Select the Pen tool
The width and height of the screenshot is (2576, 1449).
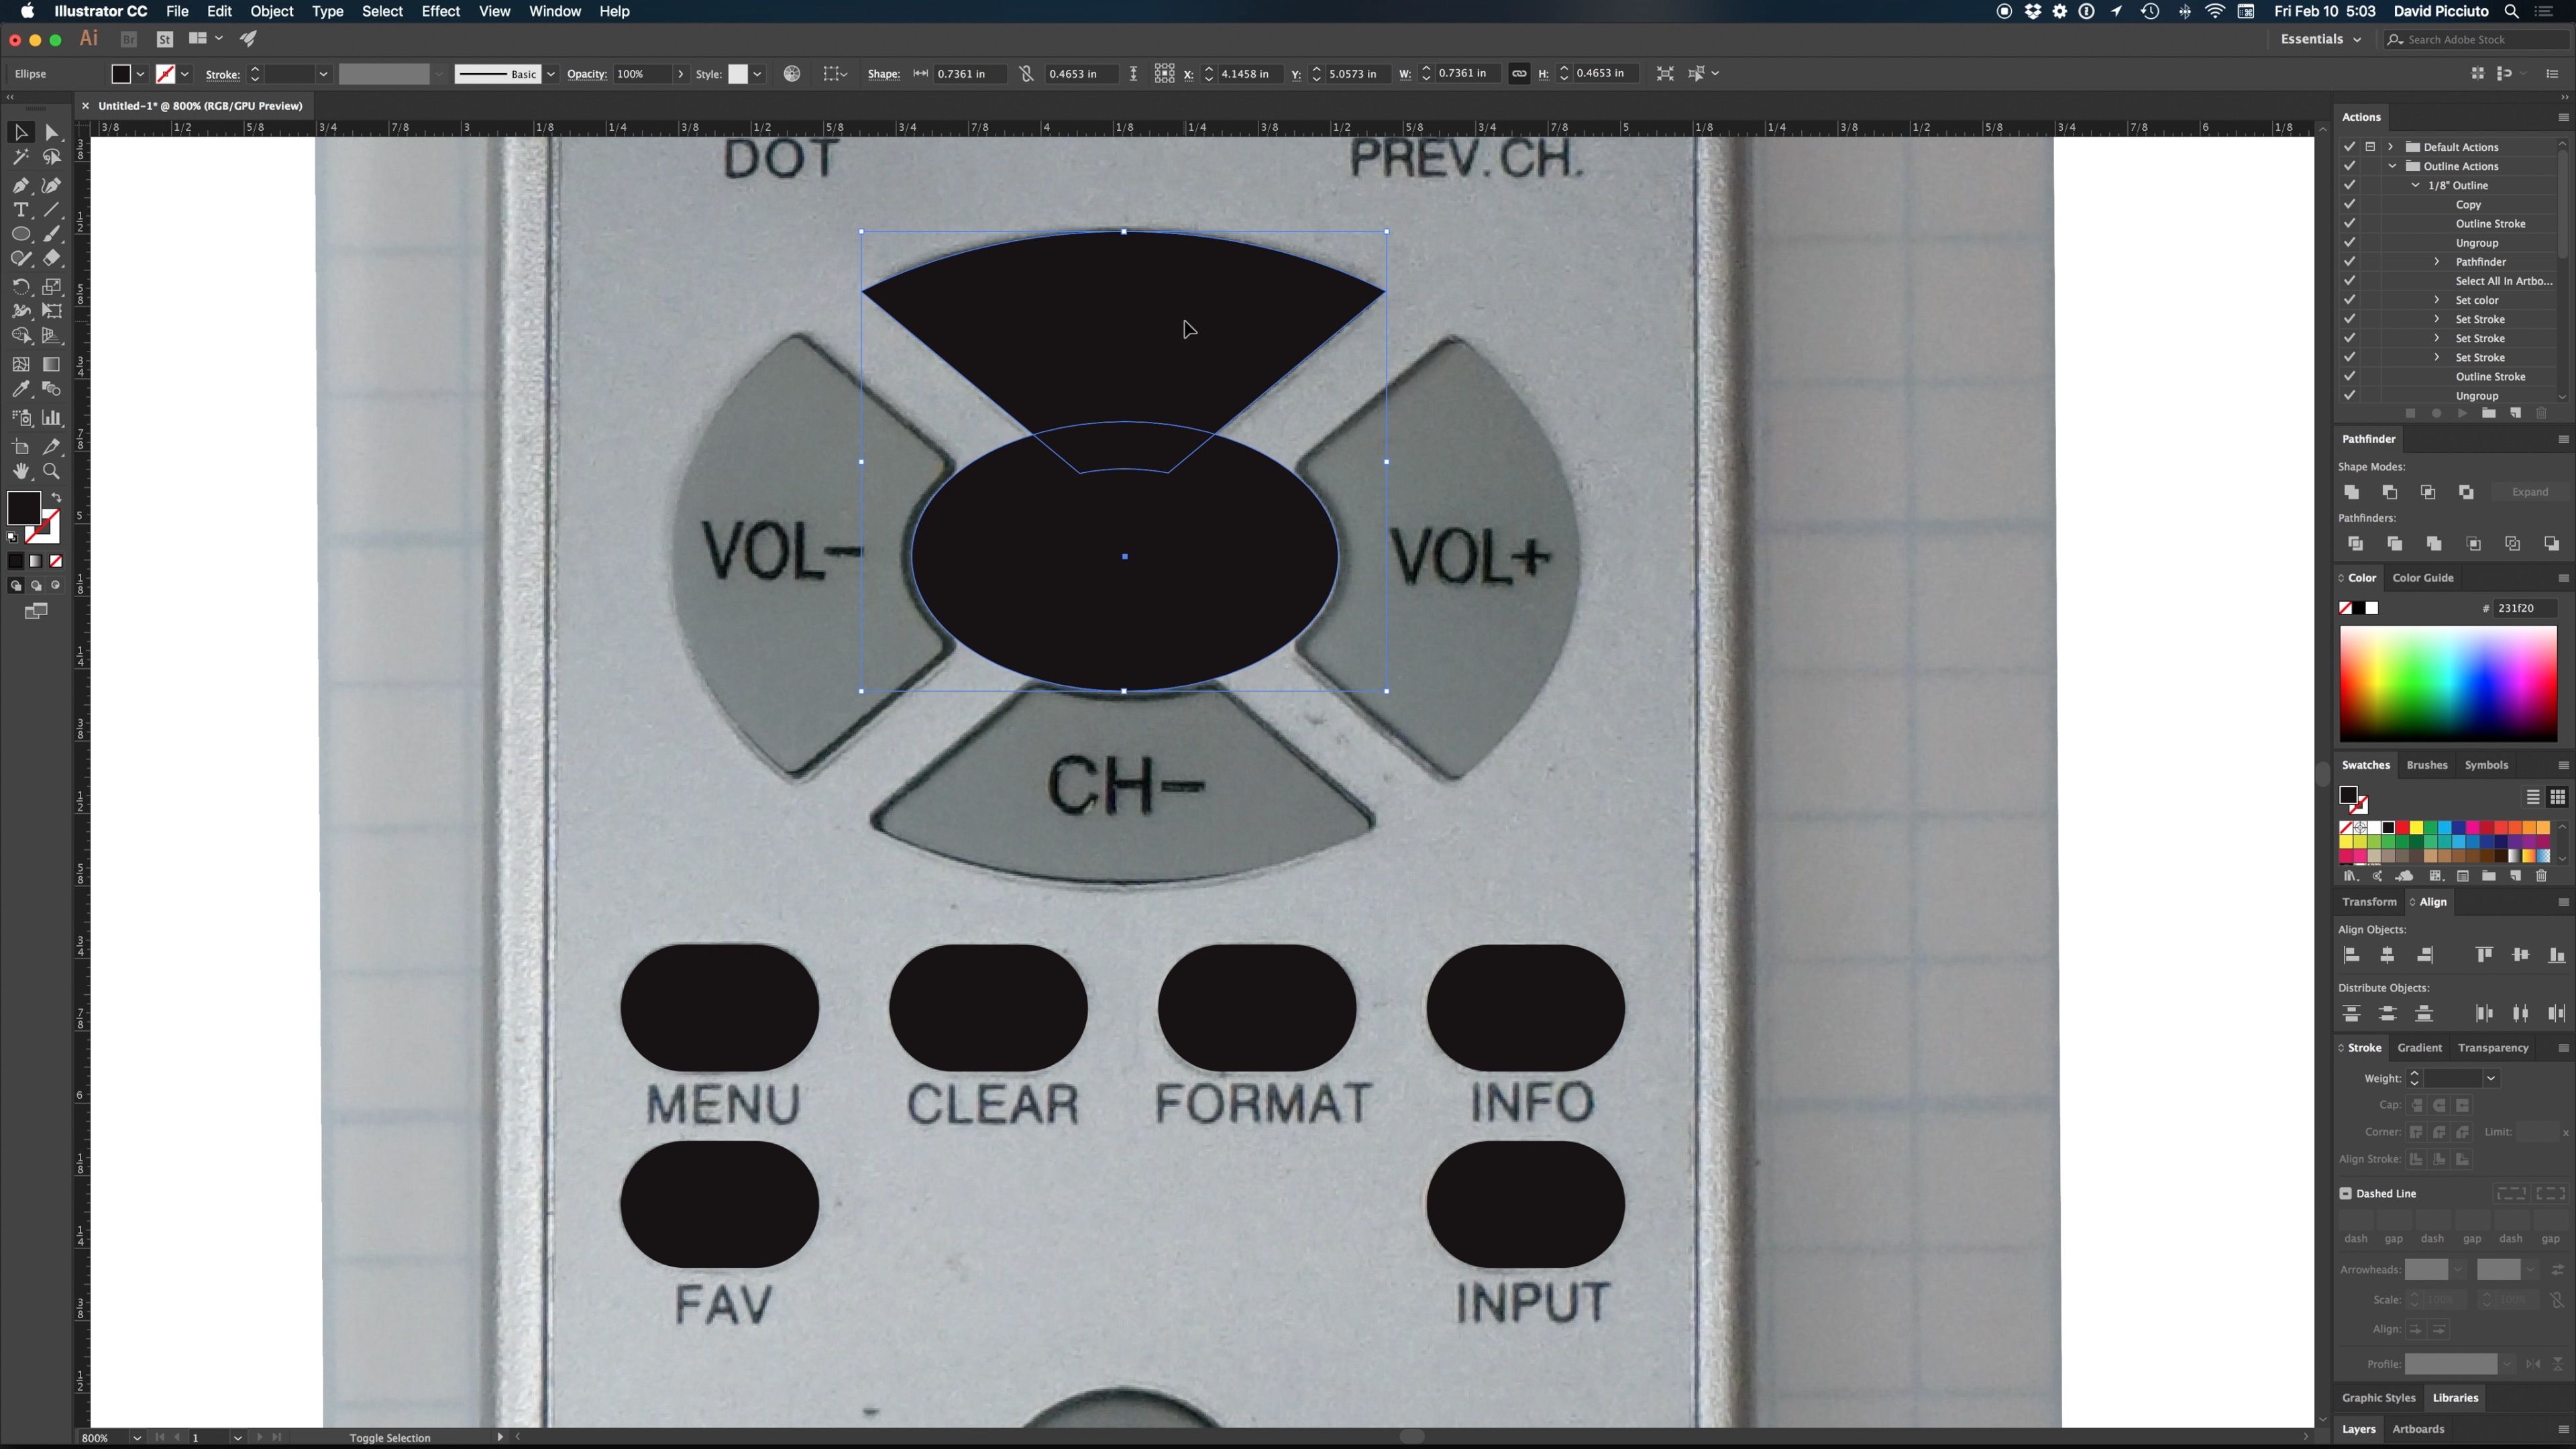pyautogui.click(x=20, y=185)
